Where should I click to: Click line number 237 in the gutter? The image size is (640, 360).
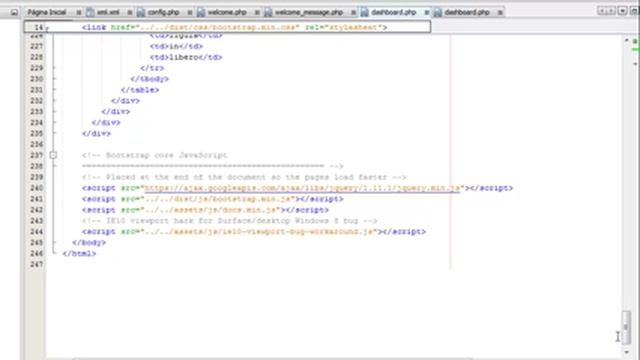tap(36, 155)
